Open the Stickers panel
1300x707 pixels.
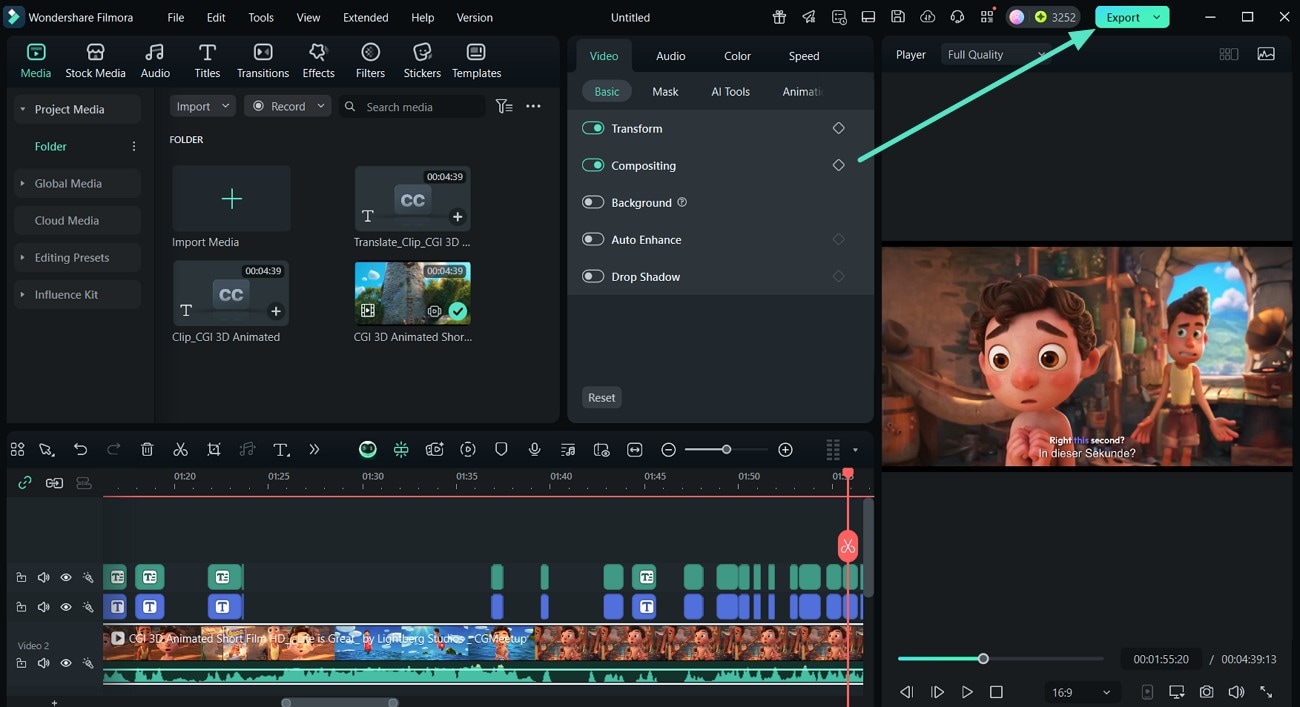point(422,61)
